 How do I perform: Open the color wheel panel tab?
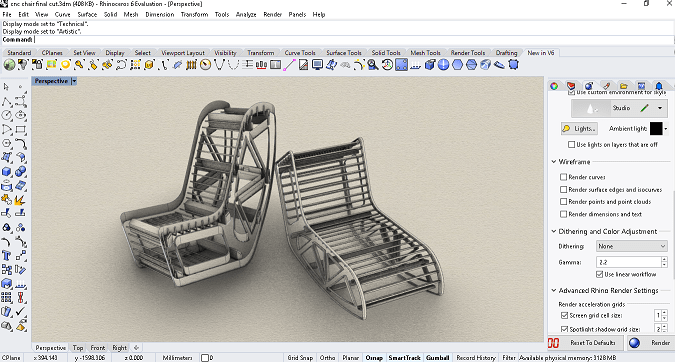tap(554, 86)
